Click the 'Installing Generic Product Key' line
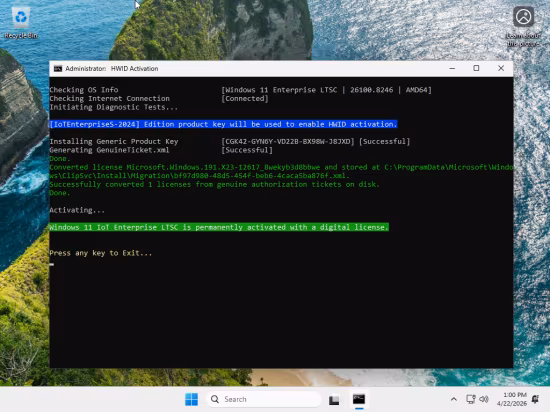Image resolution: width=550 pixels, height=412 pixels. (114, 141)
